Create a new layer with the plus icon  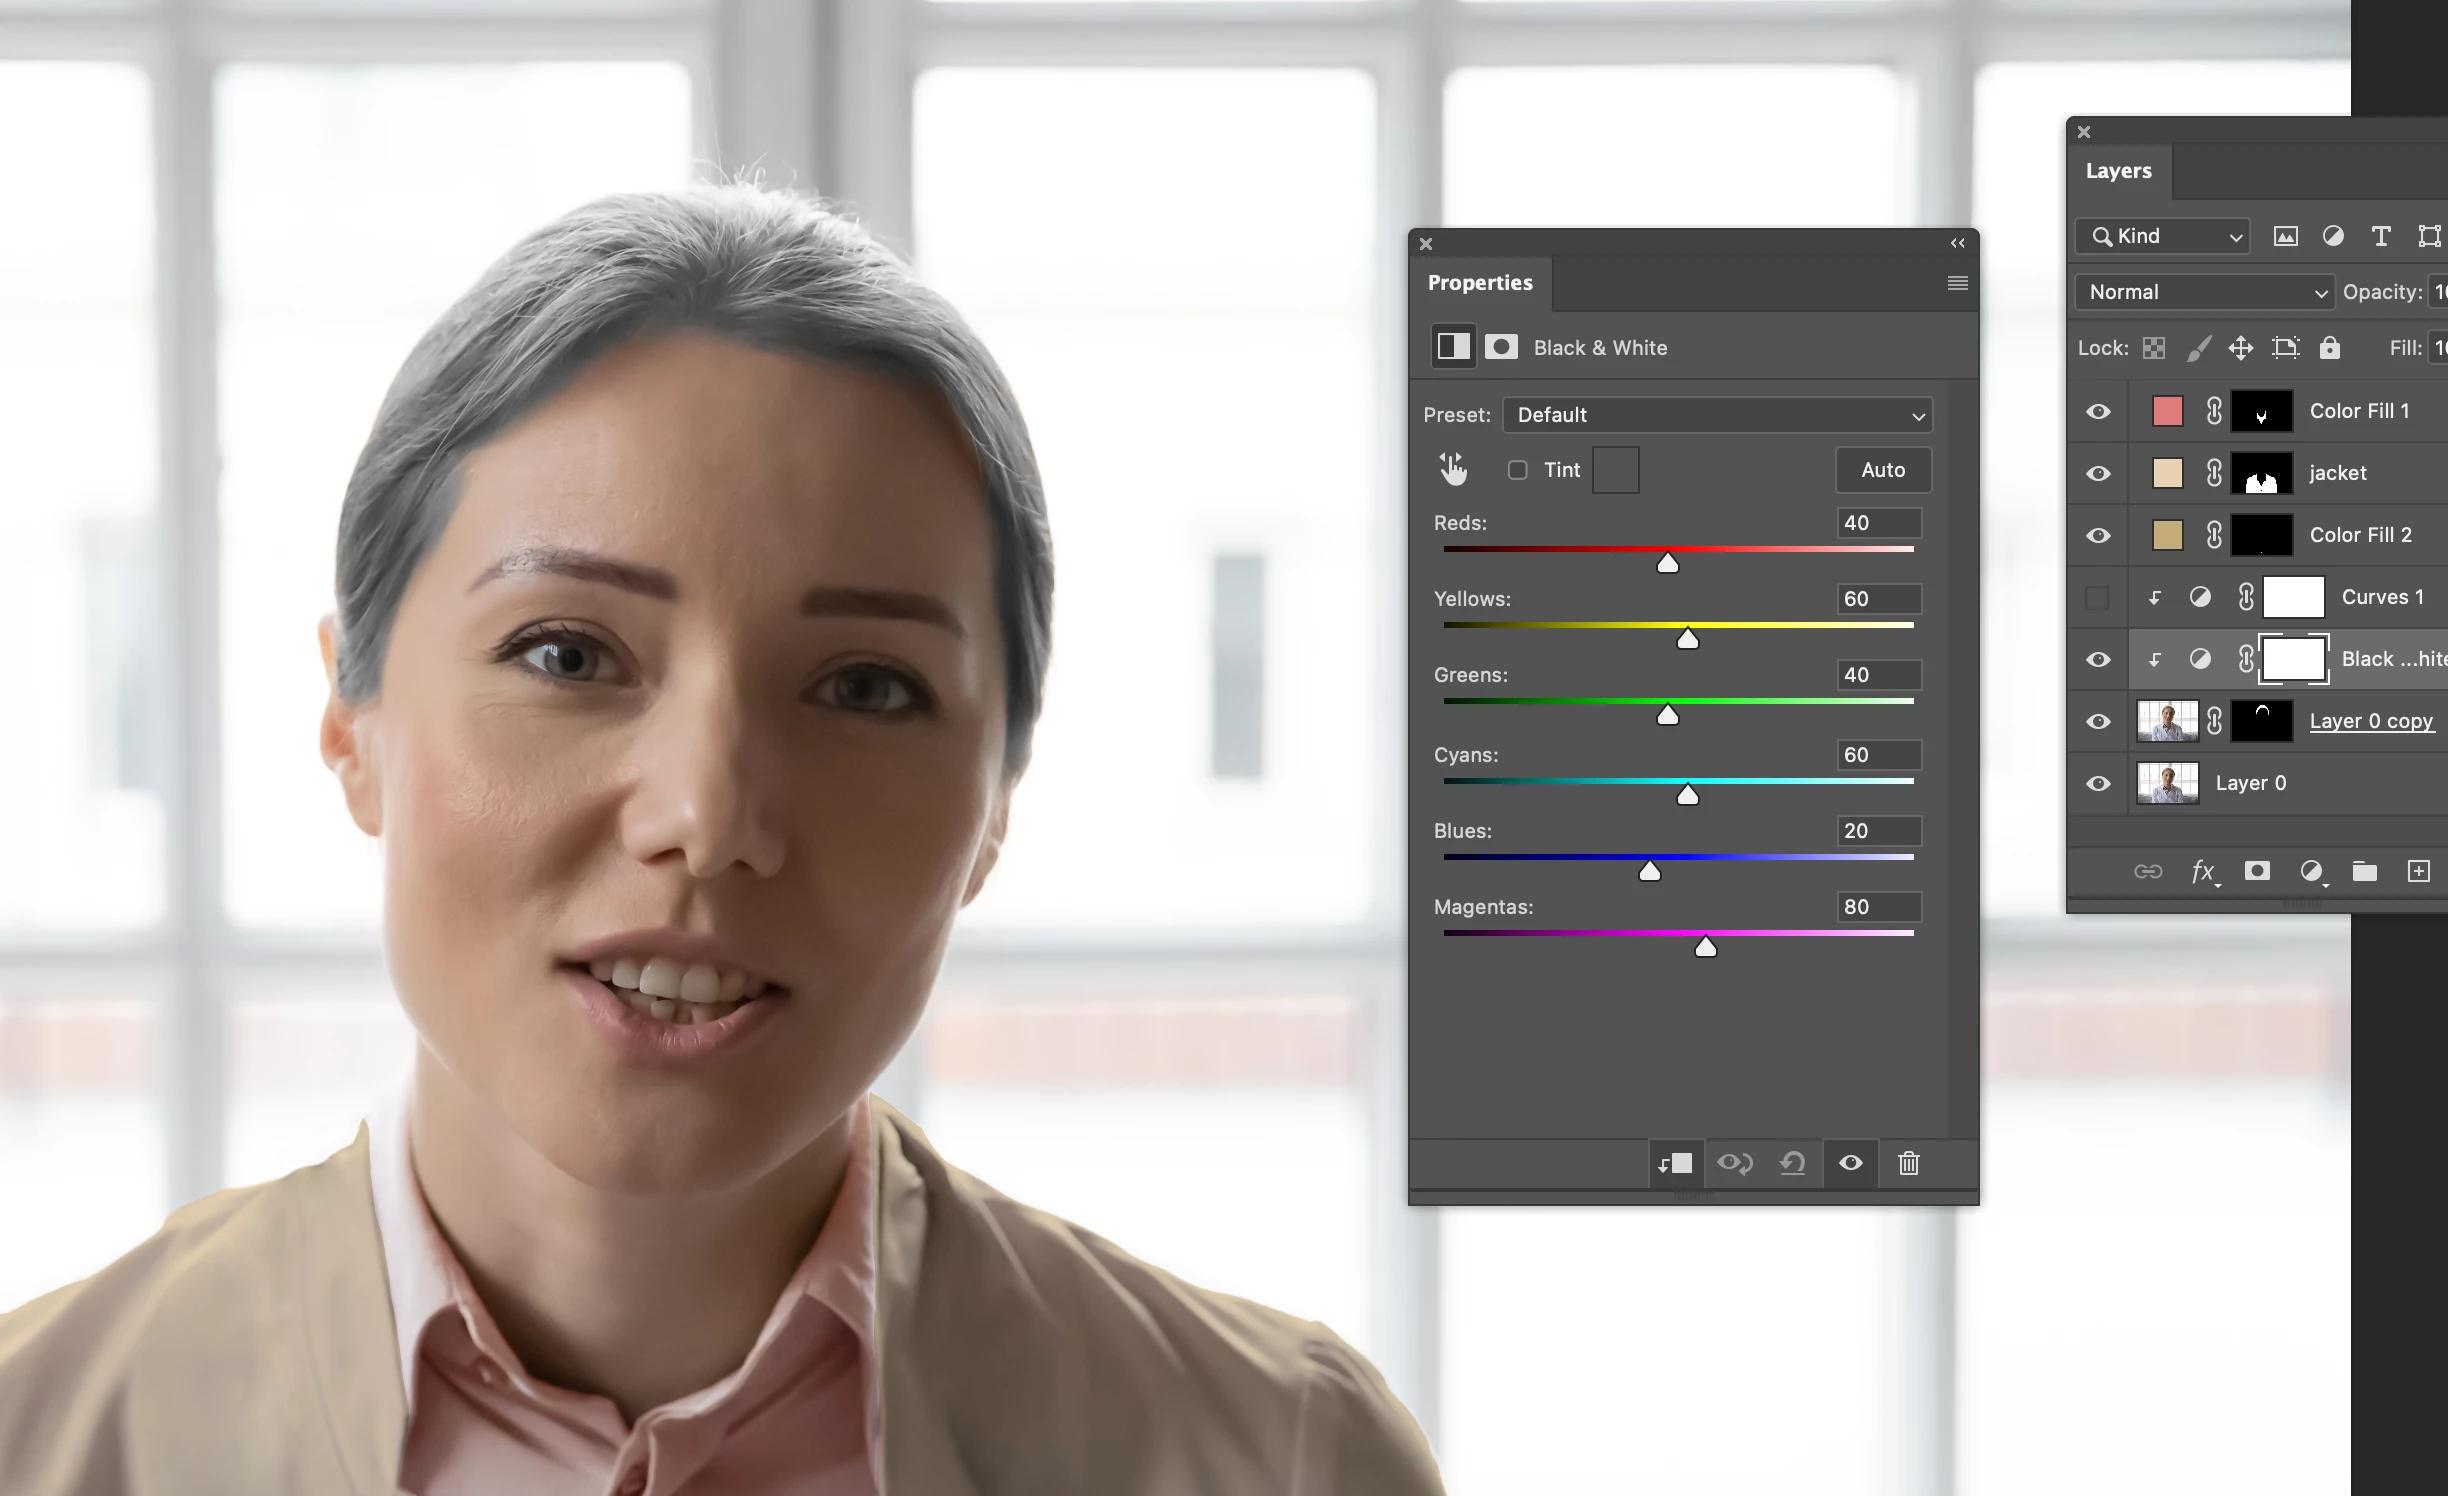[x=2418, y=871]
